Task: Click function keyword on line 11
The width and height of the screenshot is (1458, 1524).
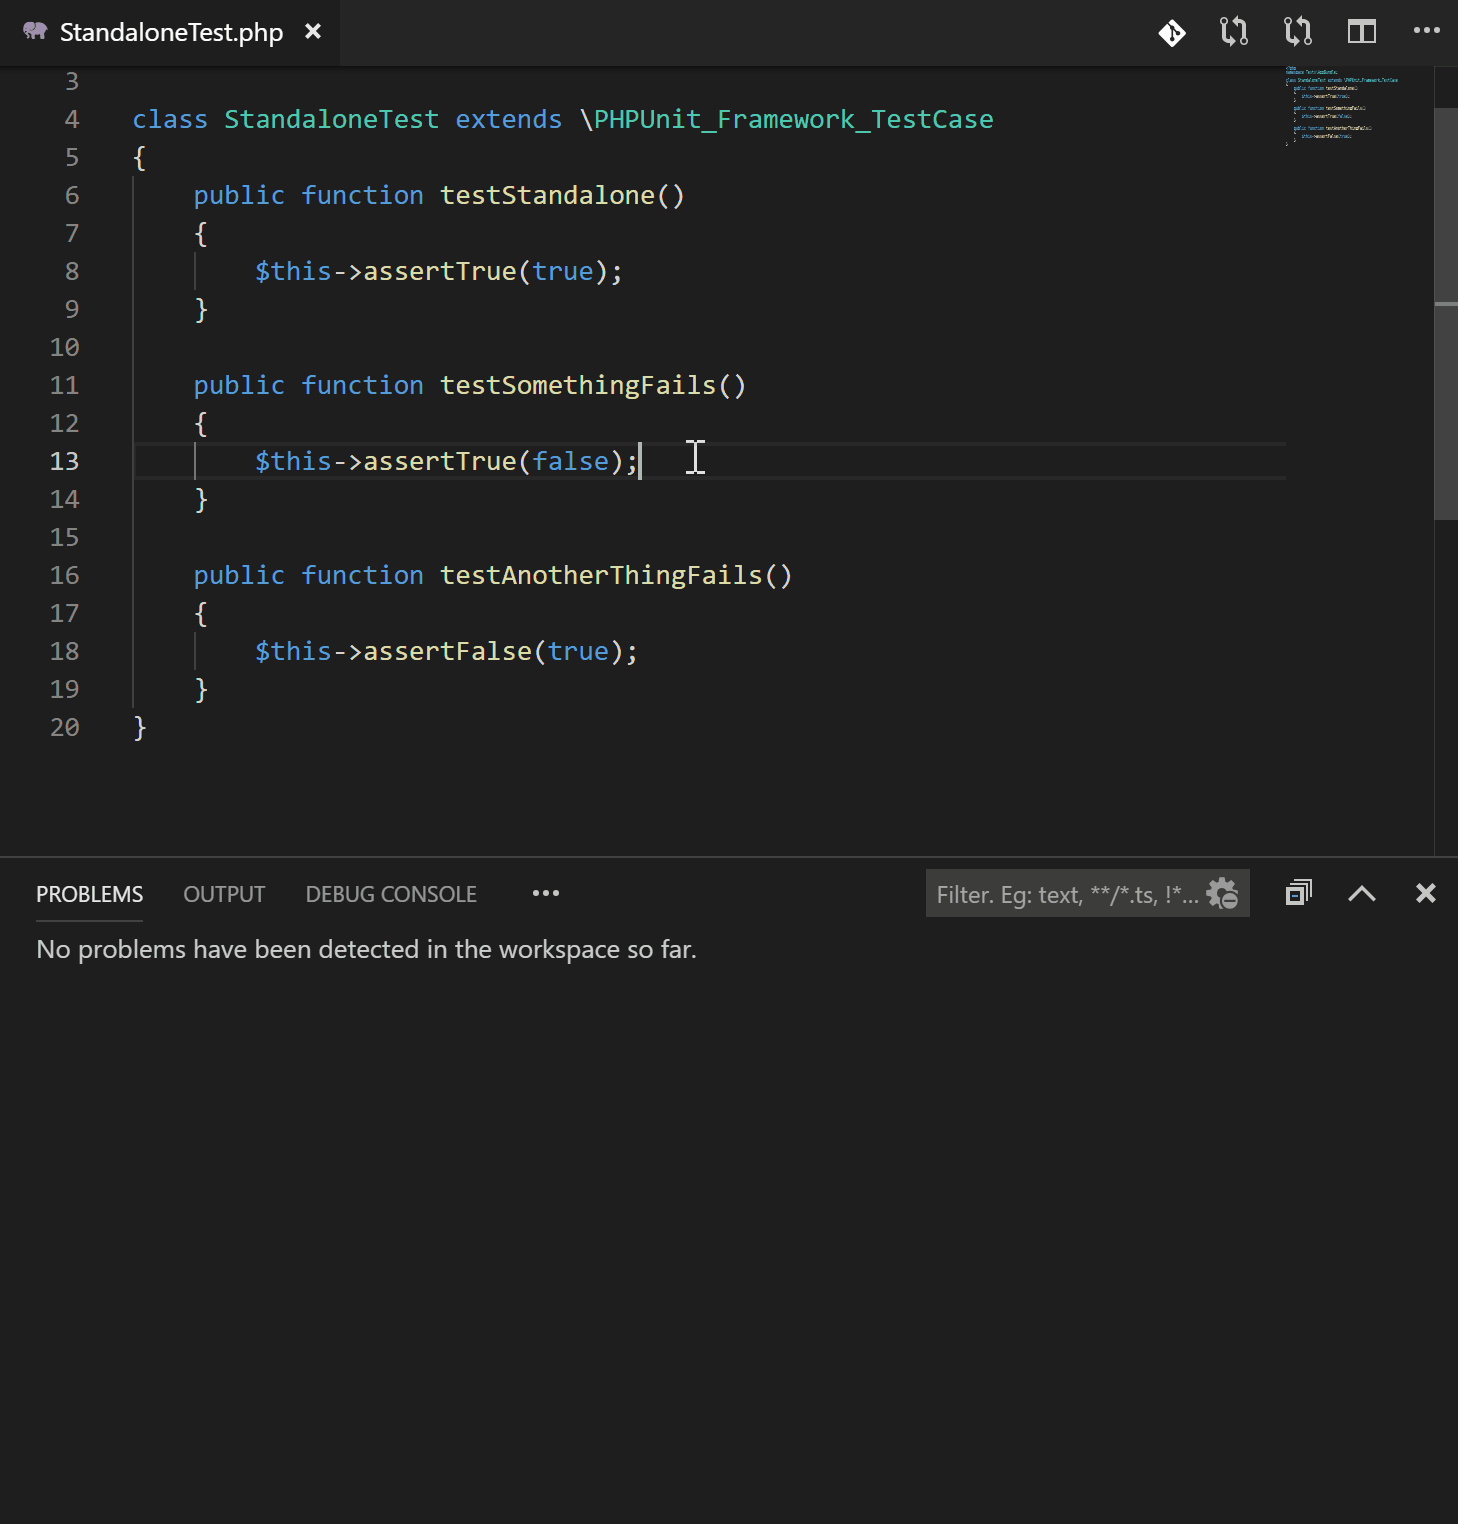Action: click(362, 385)
